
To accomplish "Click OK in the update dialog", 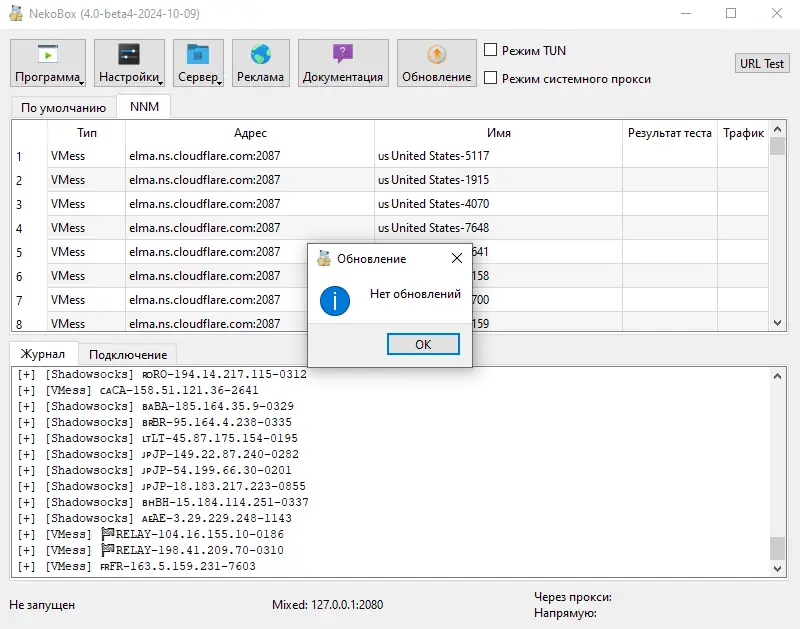I will click(423, 344).
